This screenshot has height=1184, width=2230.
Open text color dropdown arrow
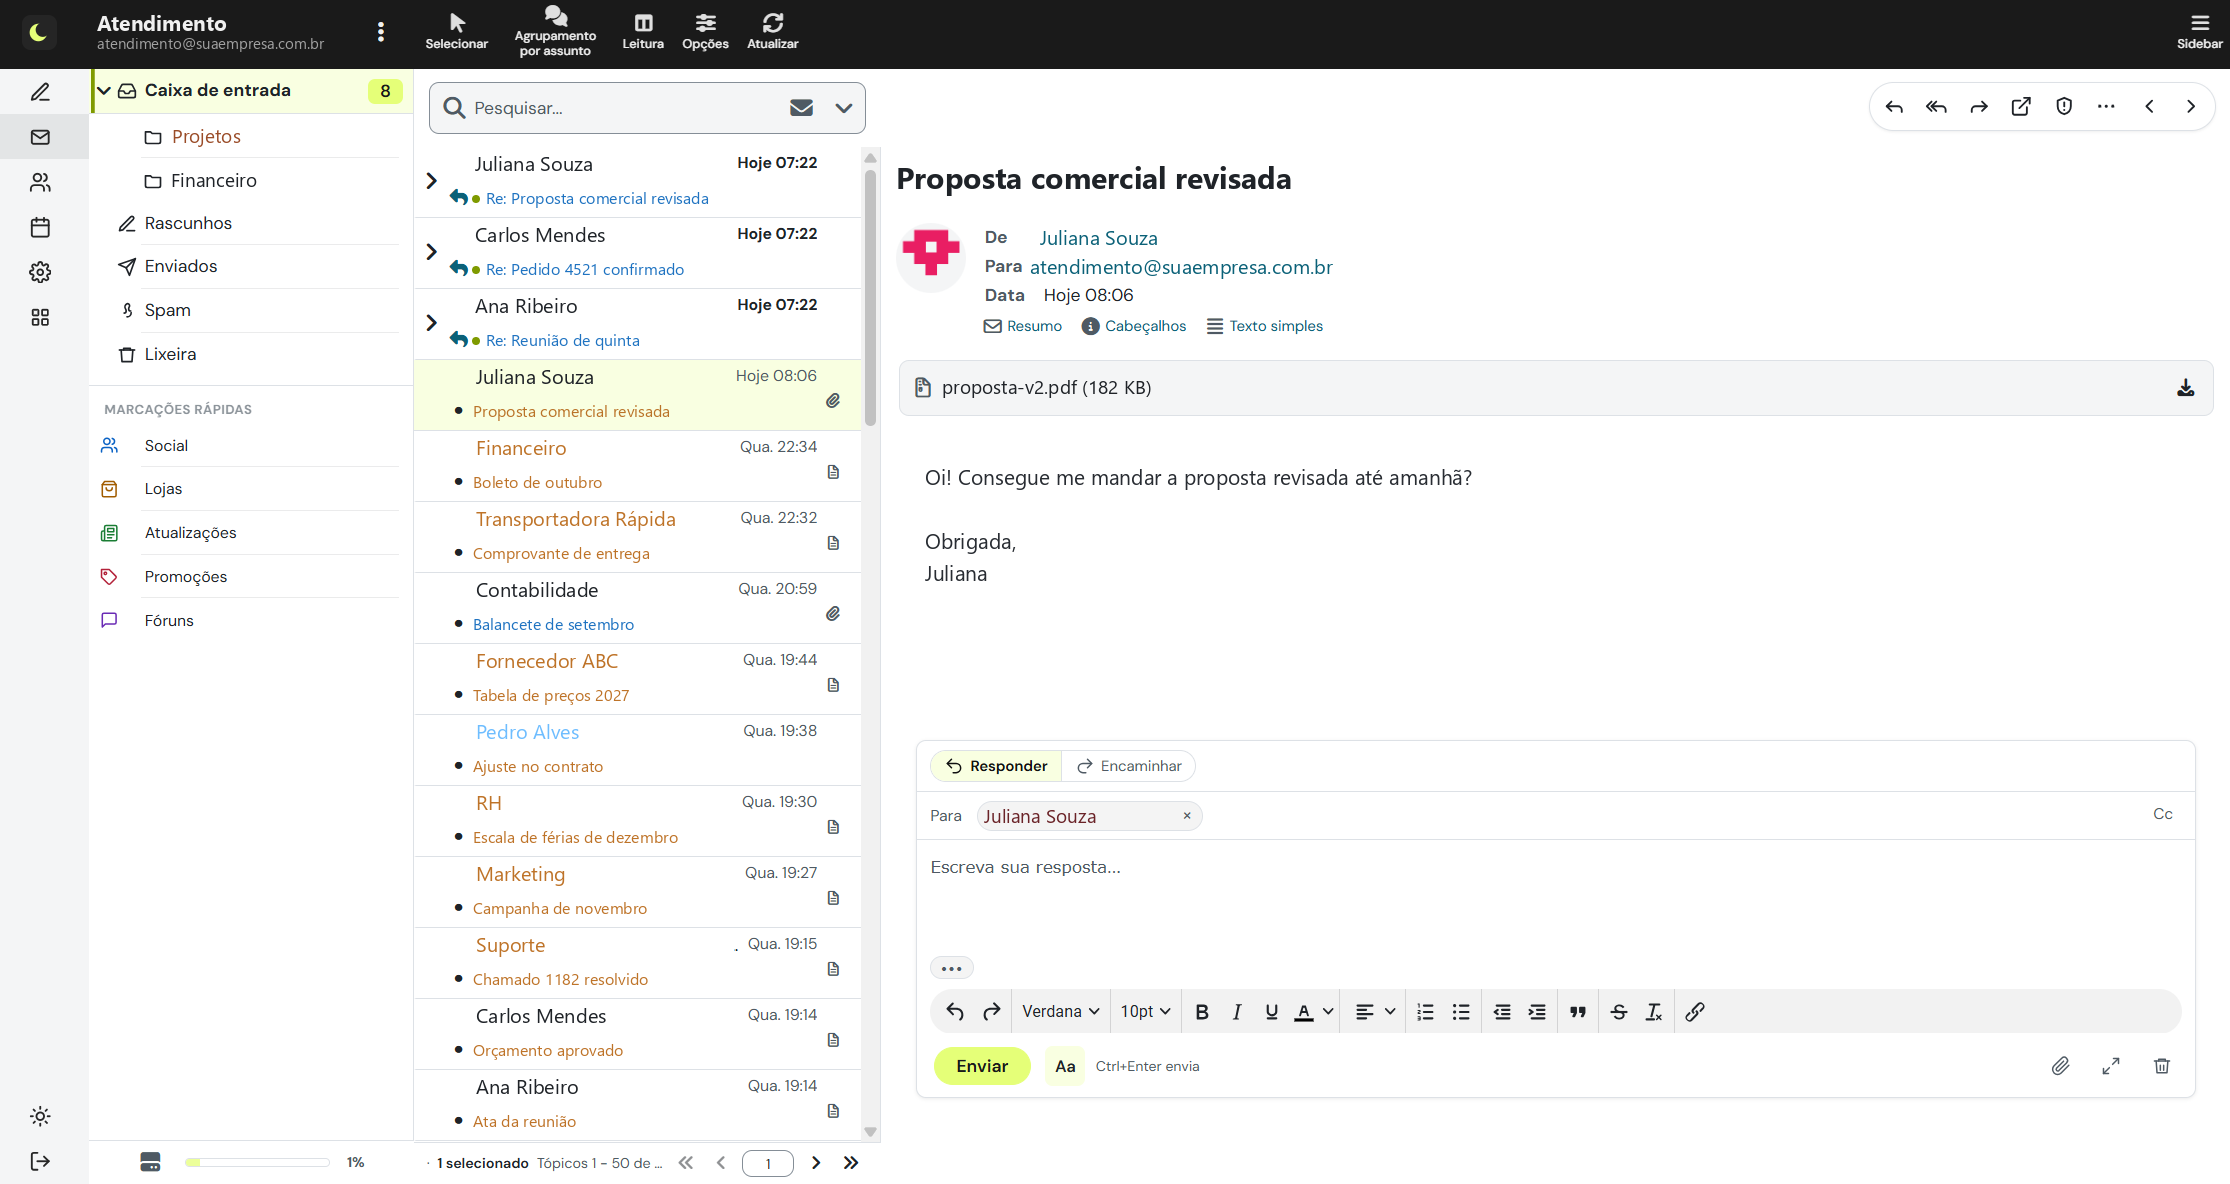pos(1328,1012)
